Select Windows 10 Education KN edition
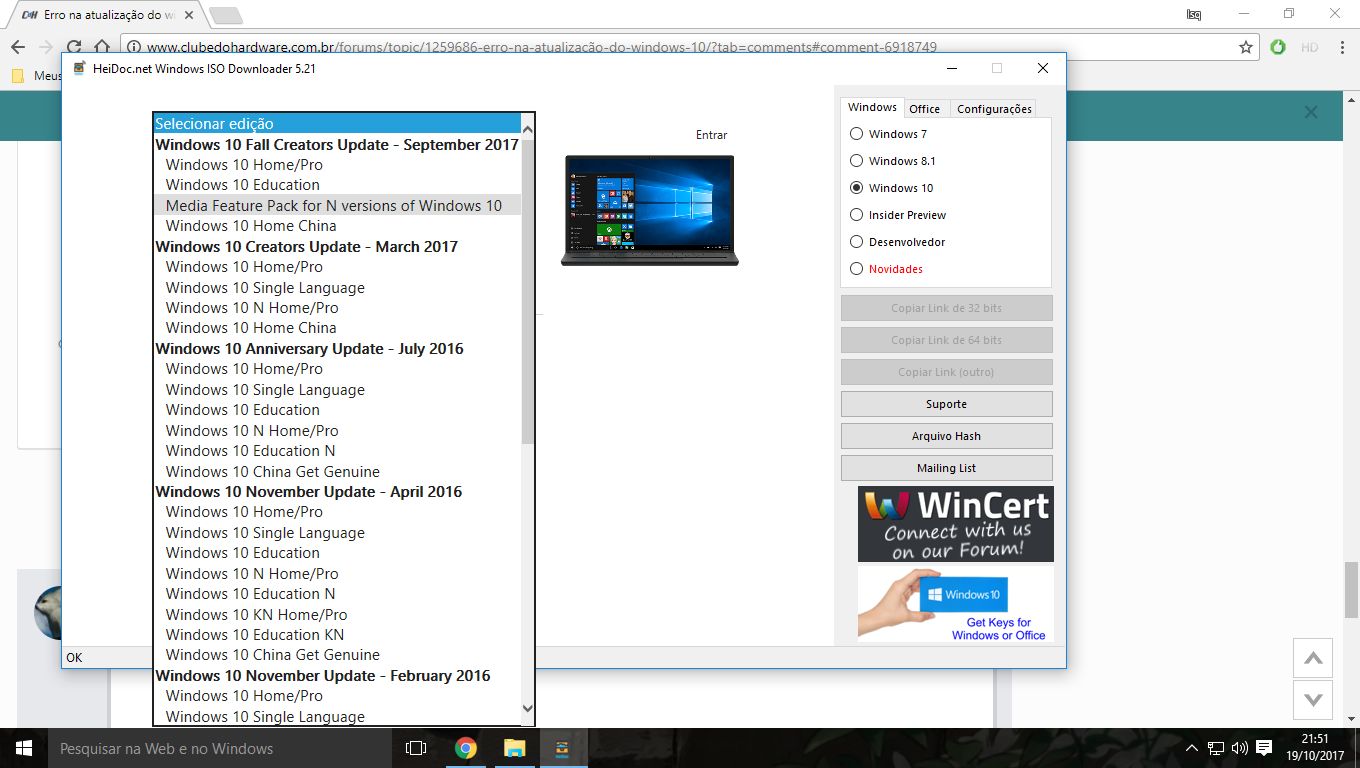This screenshot has height=768, width=1360. [x=337, y=635]
